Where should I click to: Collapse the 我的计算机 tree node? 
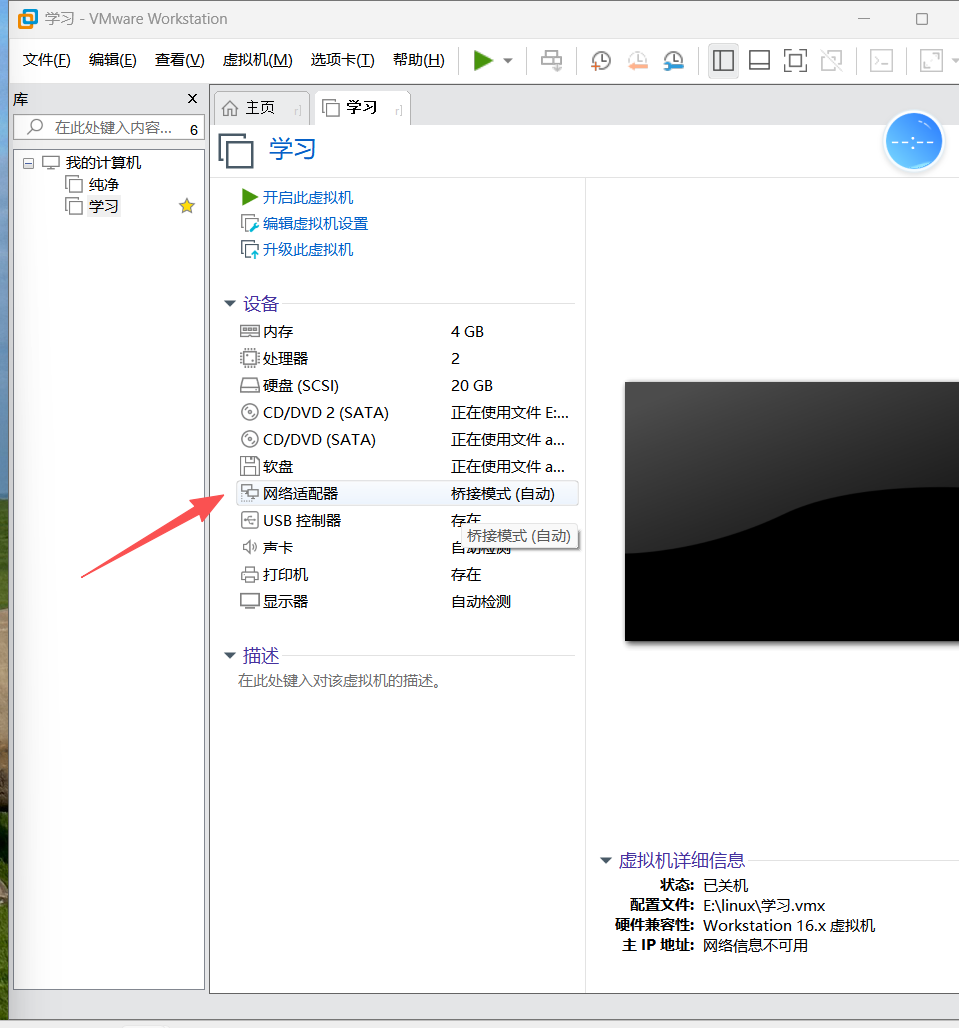pos(28,163)
